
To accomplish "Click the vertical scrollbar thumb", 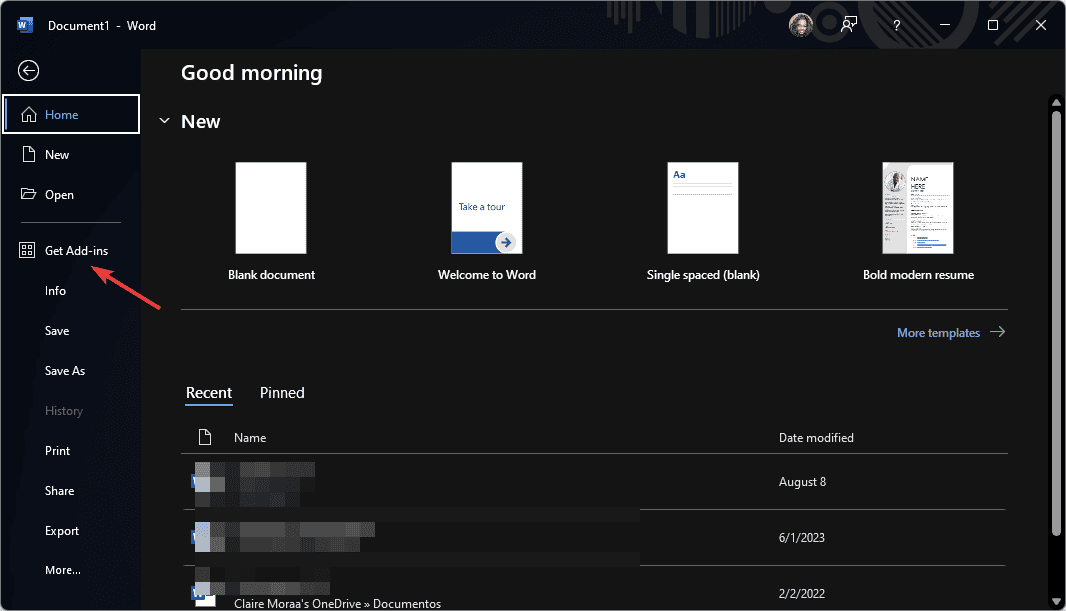I will (x=1056, y=323).
